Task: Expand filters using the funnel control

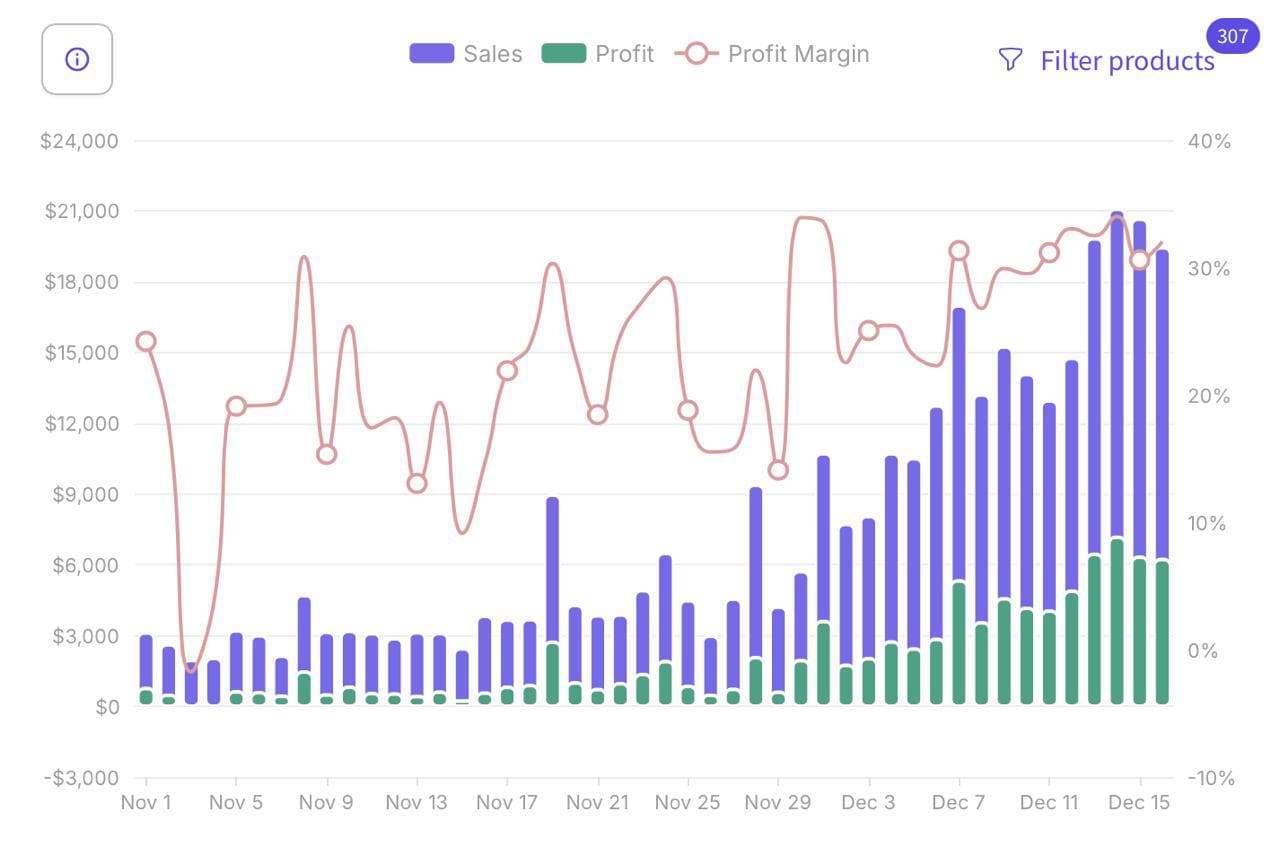Action: tap(1010, 59)
